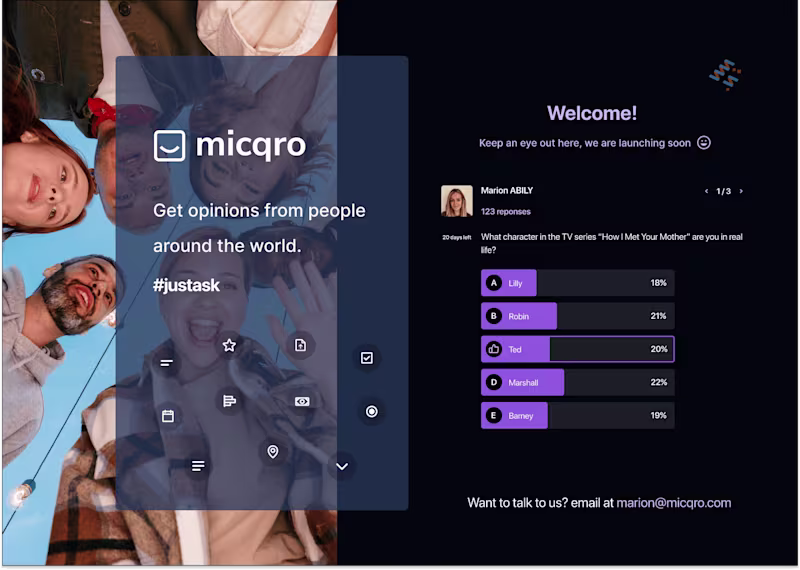
Task: Select poll answer A Lilly
Action: 578,283
